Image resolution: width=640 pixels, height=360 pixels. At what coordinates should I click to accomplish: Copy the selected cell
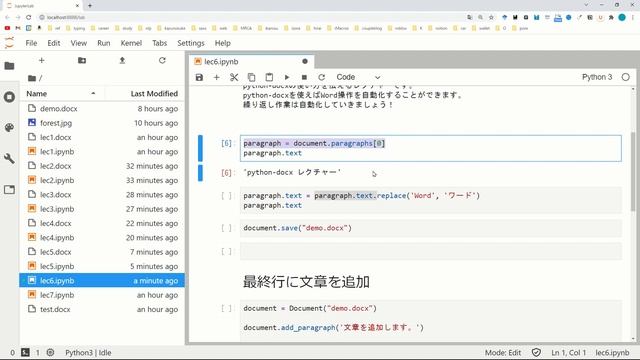click(x=251, y=77)
